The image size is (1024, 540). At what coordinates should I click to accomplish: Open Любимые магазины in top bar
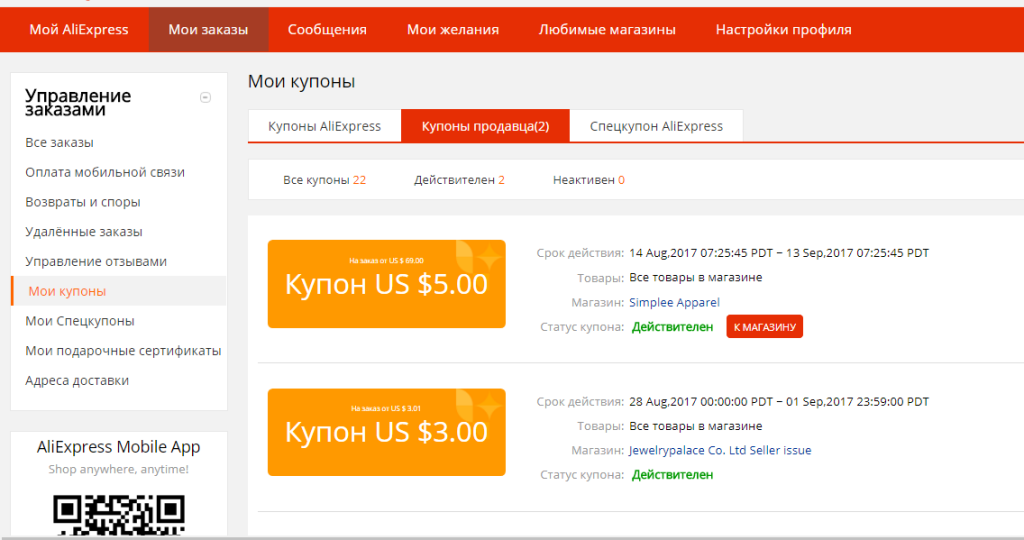click(607, 29)
